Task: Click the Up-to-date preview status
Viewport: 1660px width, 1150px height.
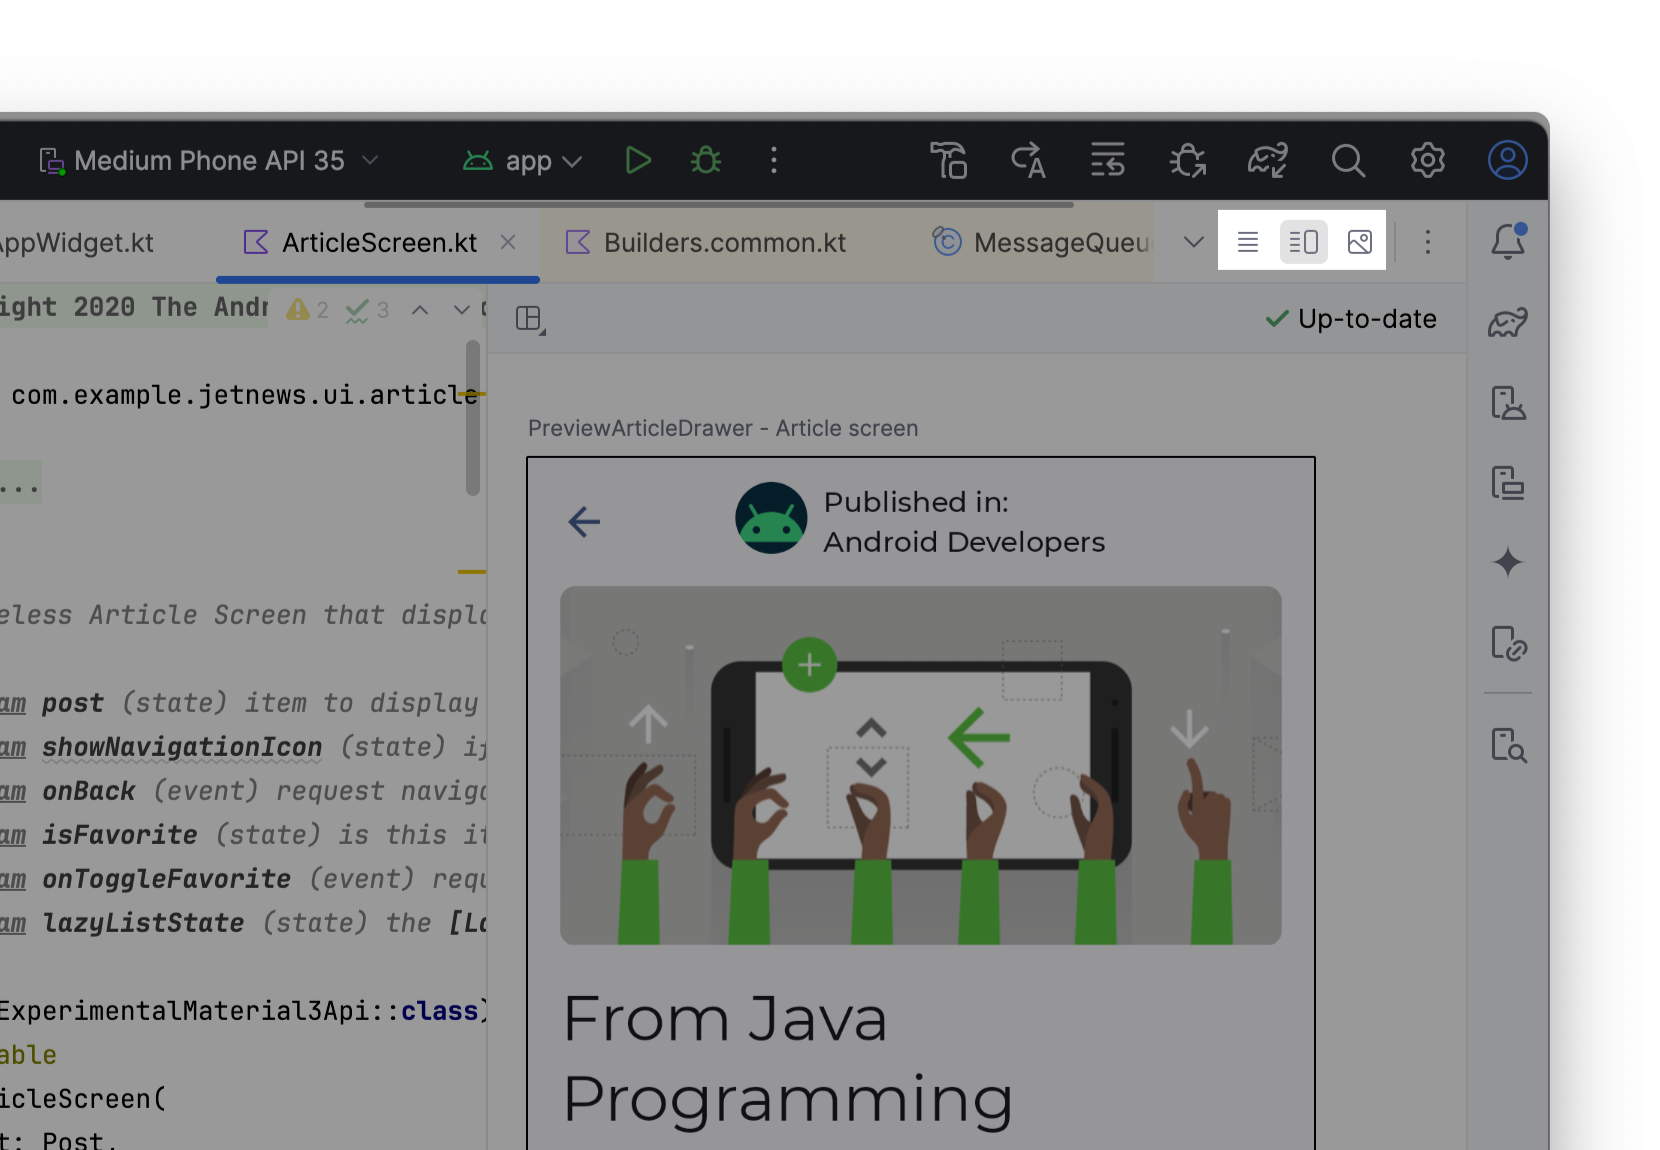Action: (x=1351, y=319)
